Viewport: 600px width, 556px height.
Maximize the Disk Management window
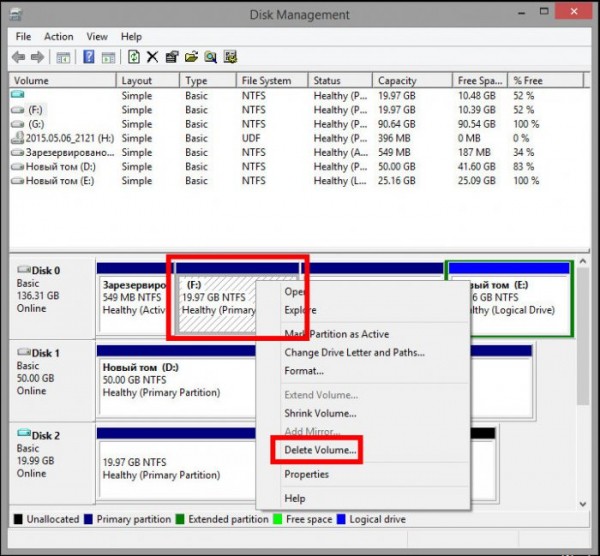tap(544, 11)
